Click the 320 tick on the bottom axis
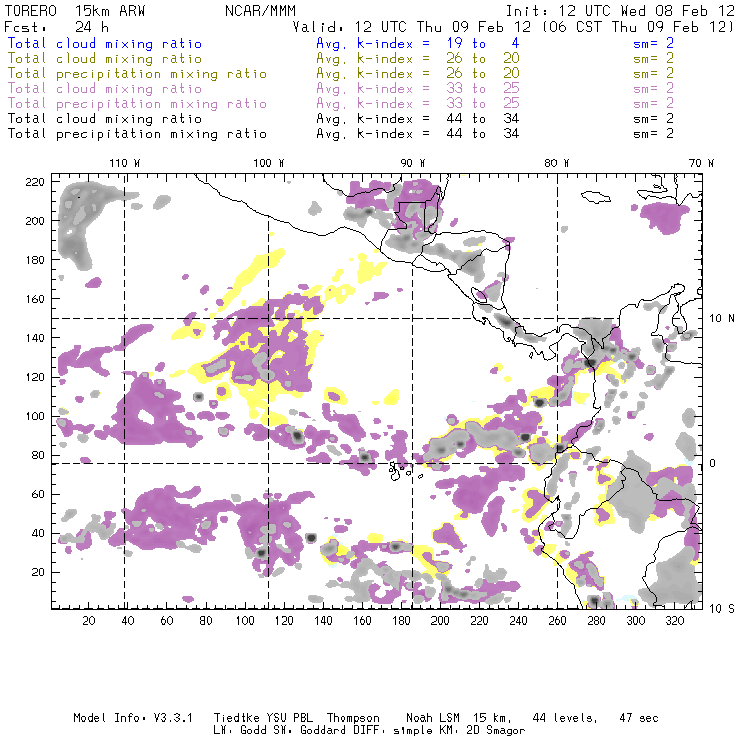The image size is (740, 740). coord(675,621)
